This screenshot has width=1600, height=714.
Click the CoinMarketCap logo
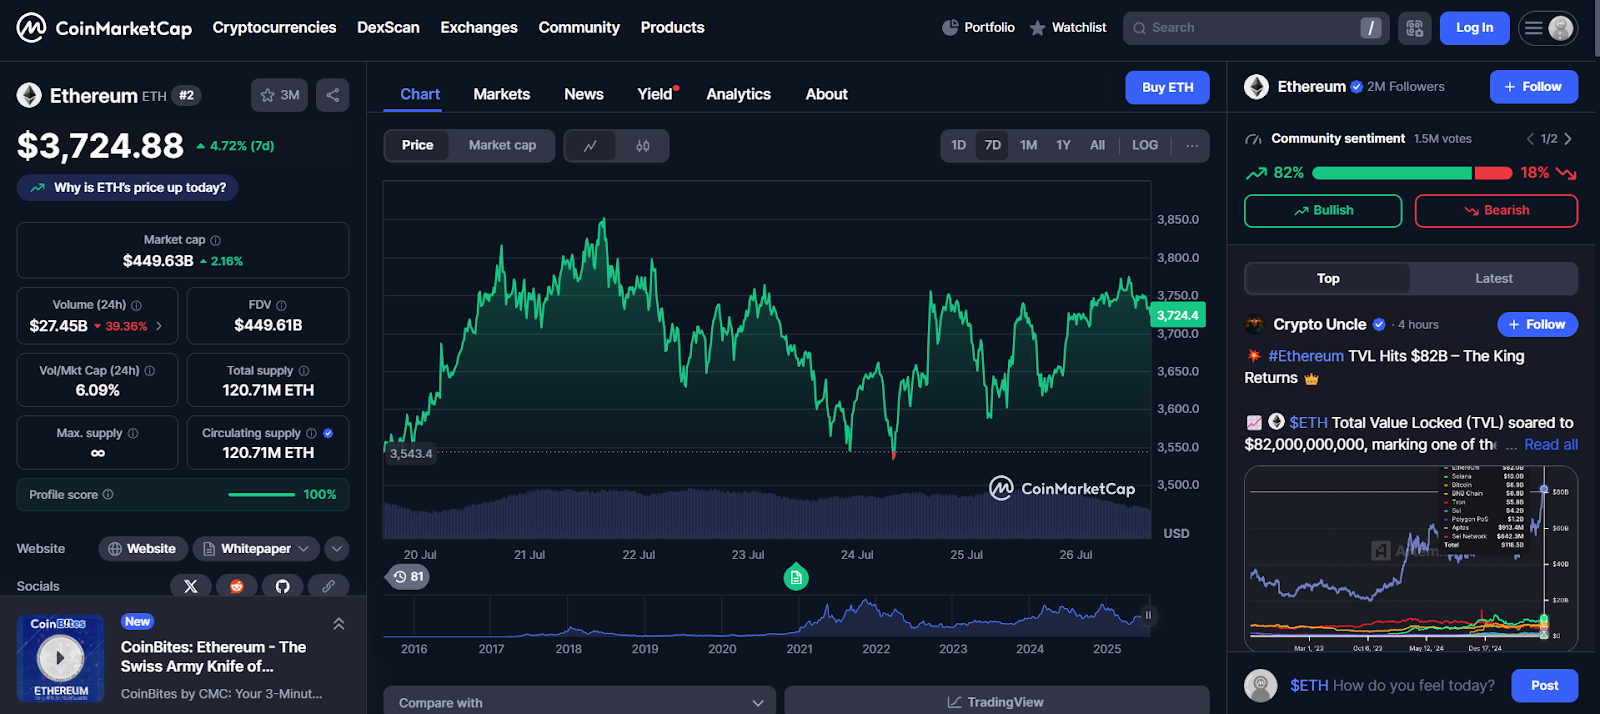pyautogui.click(x=104, y=28)
